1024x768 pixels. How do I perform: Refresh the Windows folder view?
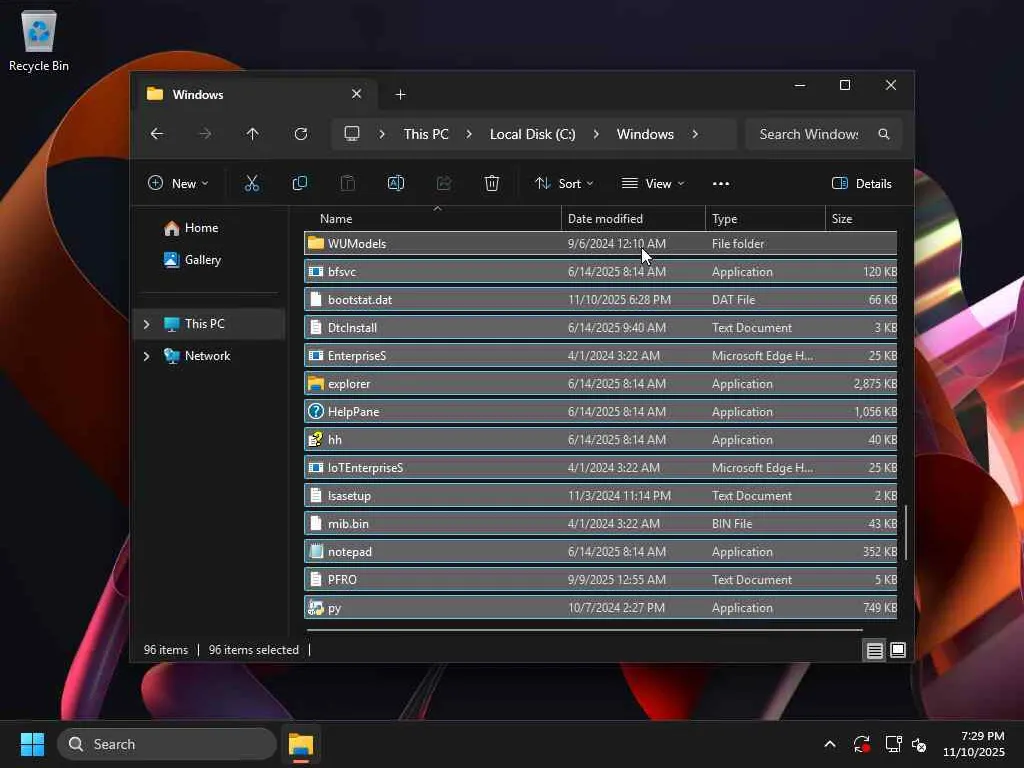[x=300, y=134]
